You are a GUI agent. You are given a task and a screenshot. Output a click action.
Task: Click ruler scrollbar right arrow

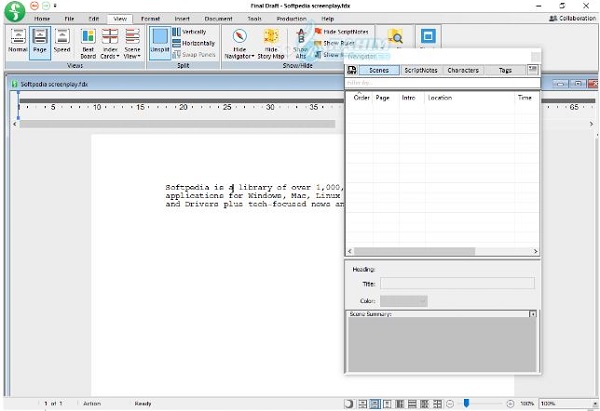point(591,124)
